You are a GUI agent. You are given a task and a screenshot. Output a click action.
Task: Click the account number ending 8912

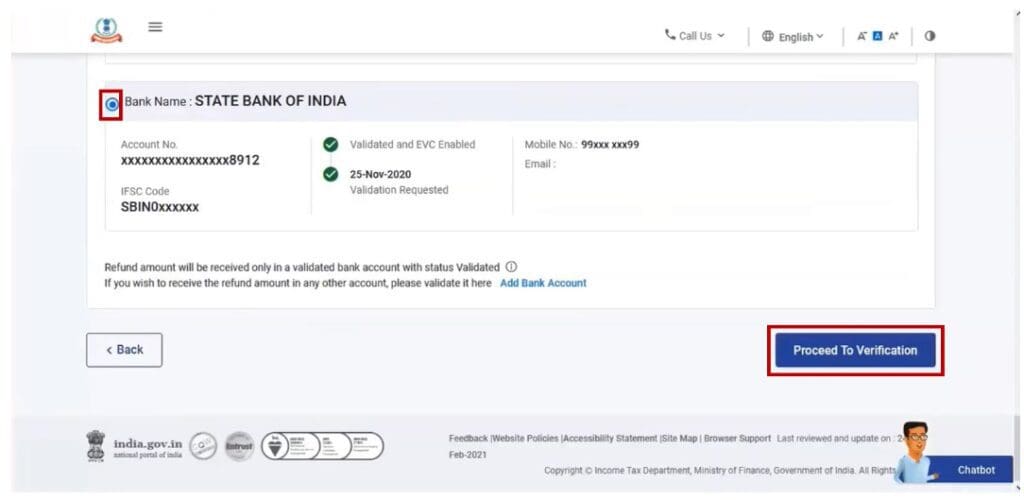tap(190, 161)
